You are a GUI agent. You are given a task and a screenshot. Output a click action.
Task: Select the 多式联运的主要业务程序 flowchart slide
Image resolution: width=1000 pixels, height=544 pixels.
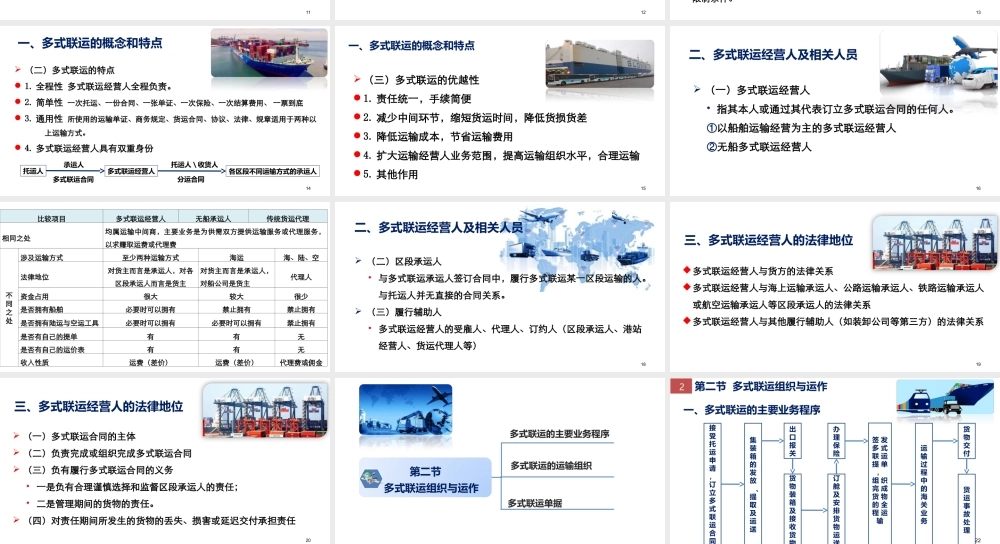tap(835, 460)
